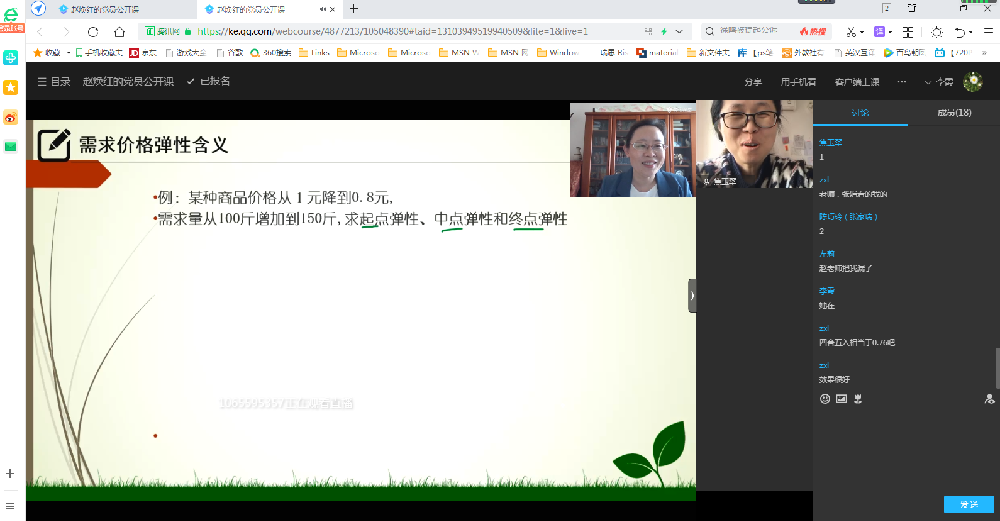Expand the three-dot more options menu
The height and width of the screenshot is (521, 1000).
click(x=901, y=82)
